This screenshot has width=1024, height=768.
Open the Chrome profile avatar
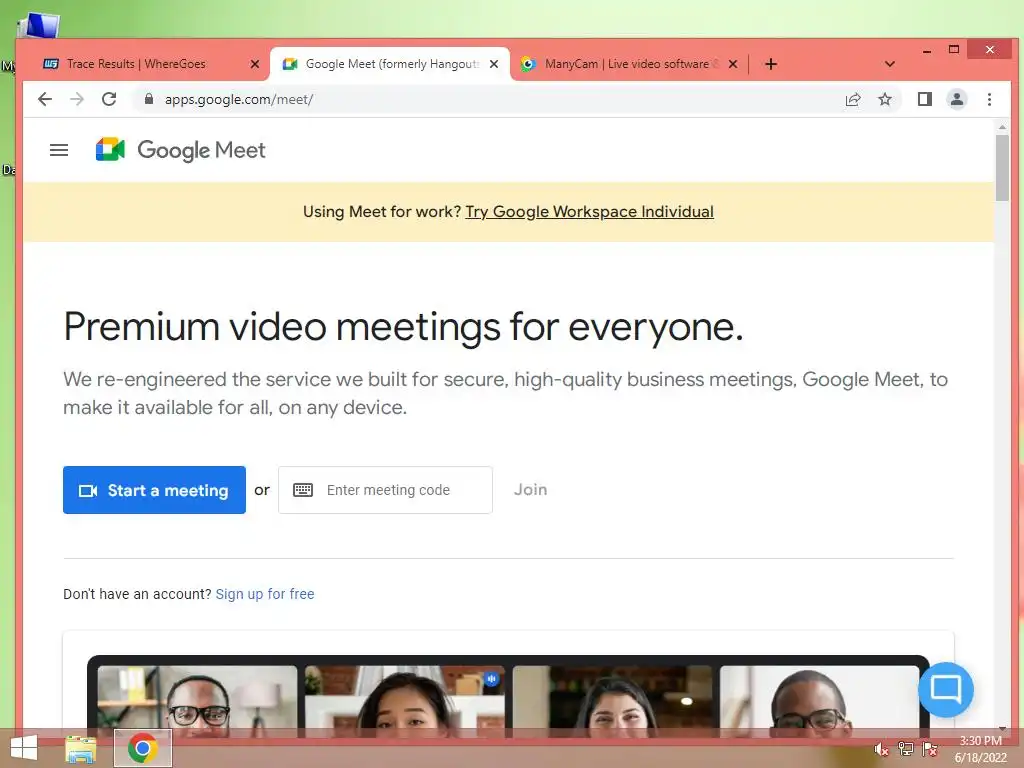957,99
